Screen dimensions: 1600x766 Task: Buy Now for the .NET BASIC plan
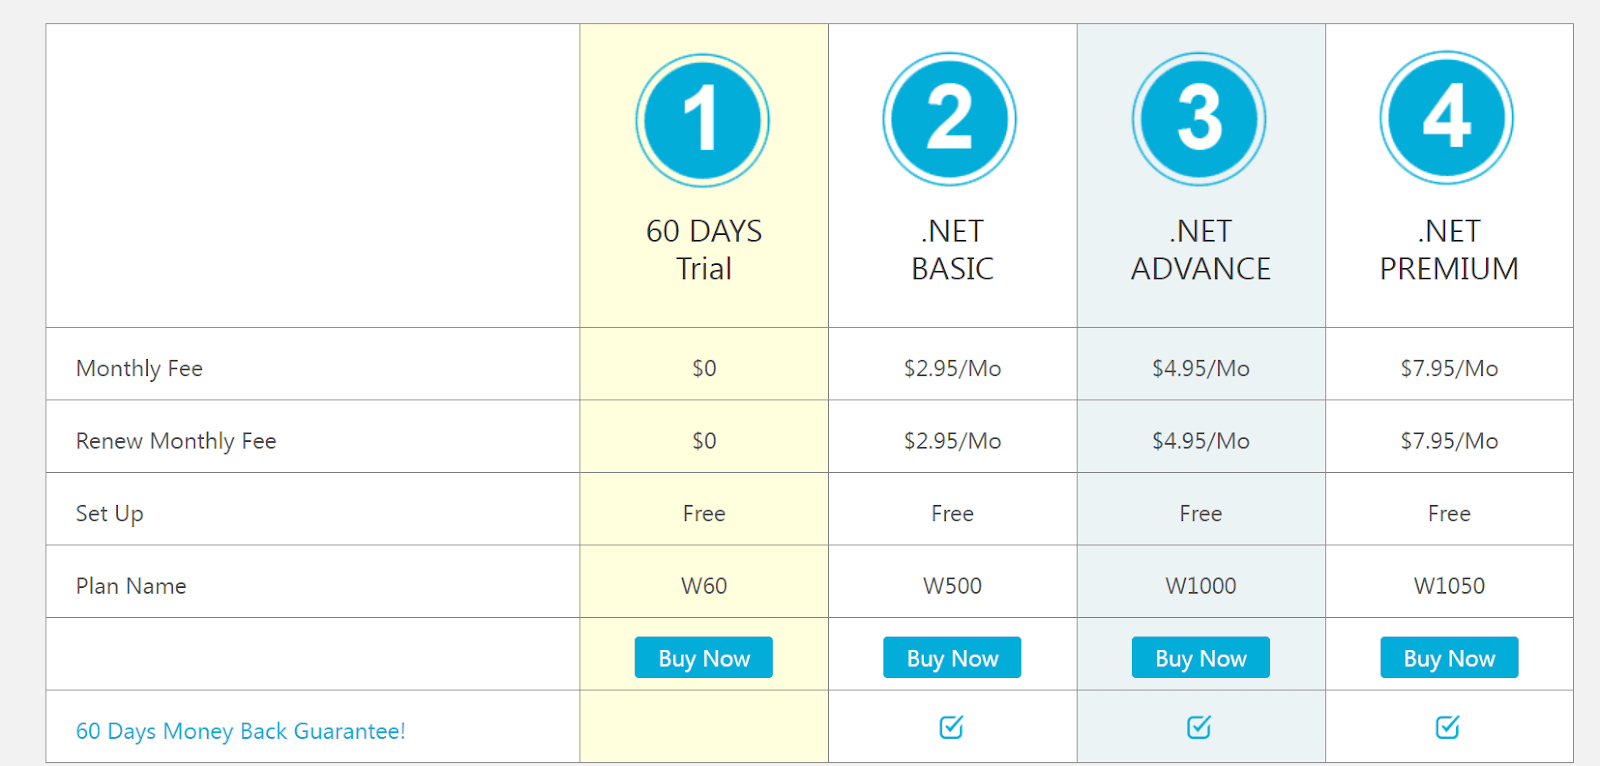[952, 658]
